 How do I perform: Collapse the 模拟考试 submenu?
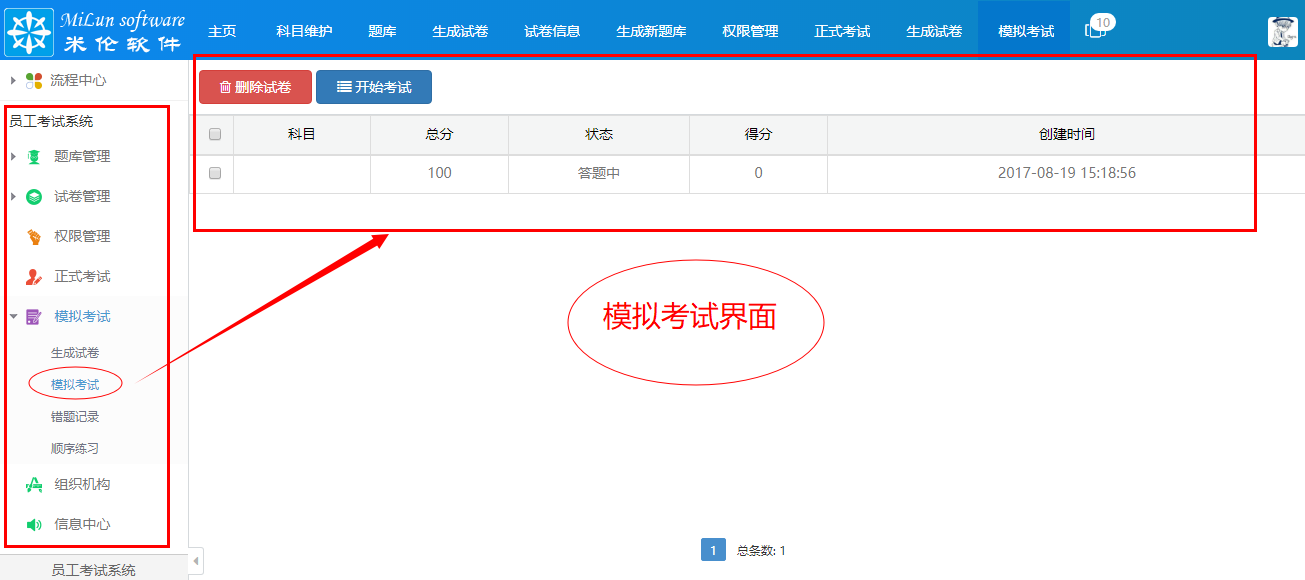click(12, 316)
